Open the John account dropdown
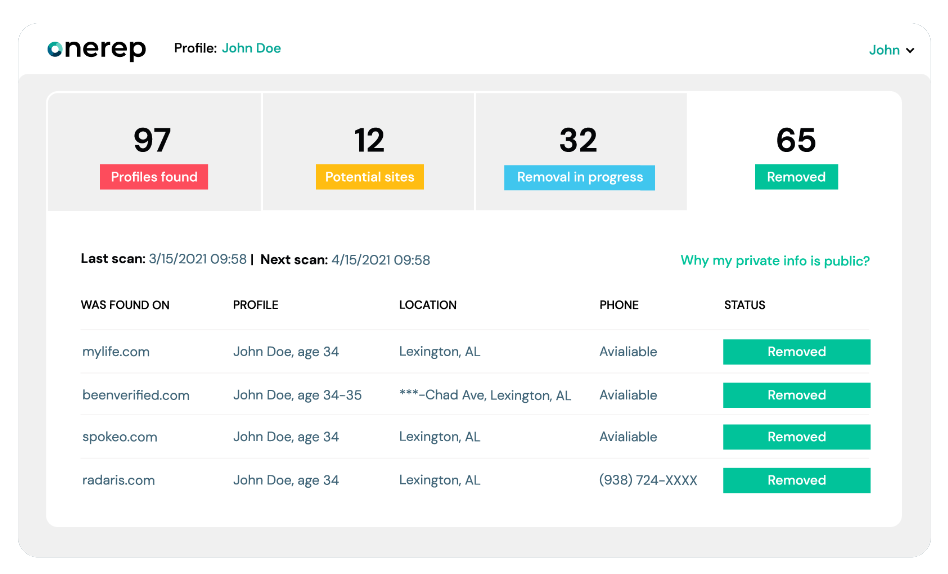 (891, 50)
